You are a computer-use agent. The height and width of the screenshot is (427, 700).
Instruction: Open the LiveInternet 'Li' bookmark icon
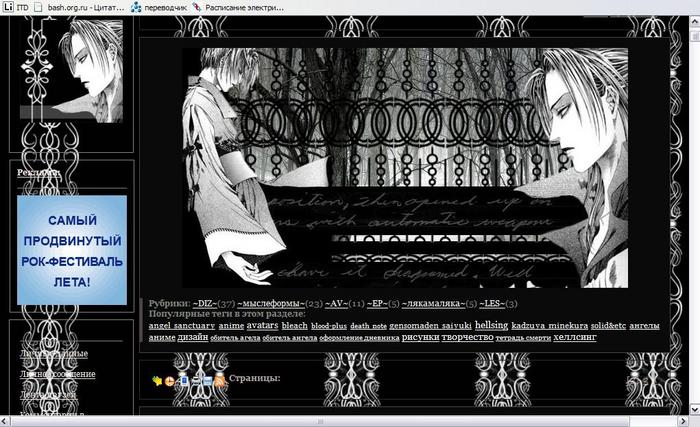(x=8, y=7)
